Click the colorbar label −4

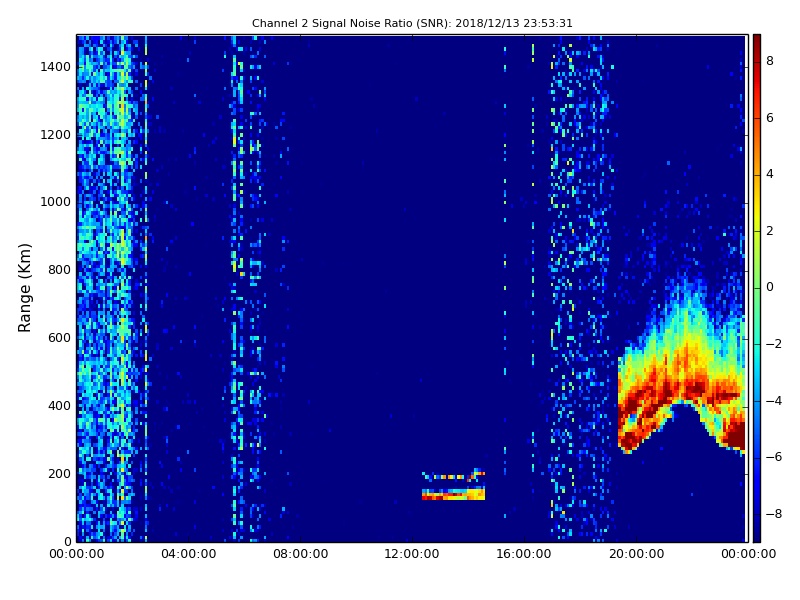click(x=774, y=401)
